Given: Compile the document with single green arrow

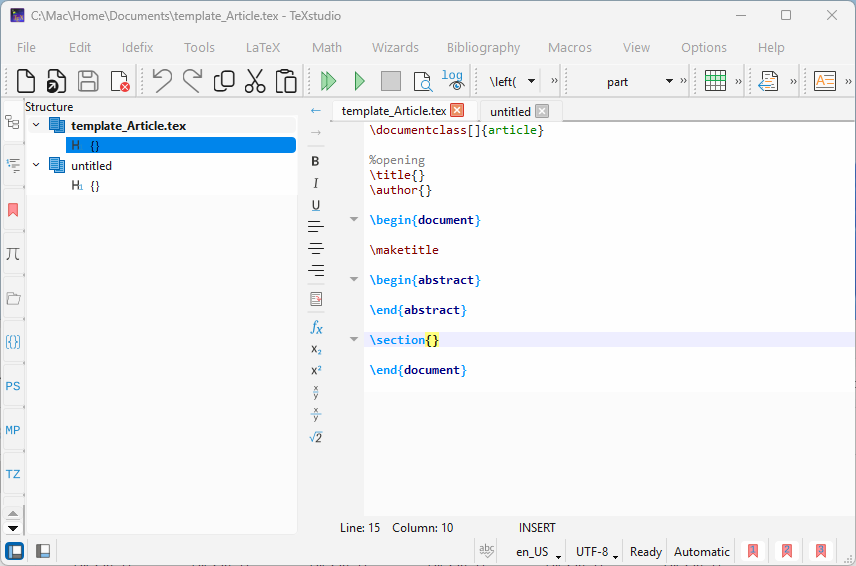Looking at the screenshot, I should [359, 81].
